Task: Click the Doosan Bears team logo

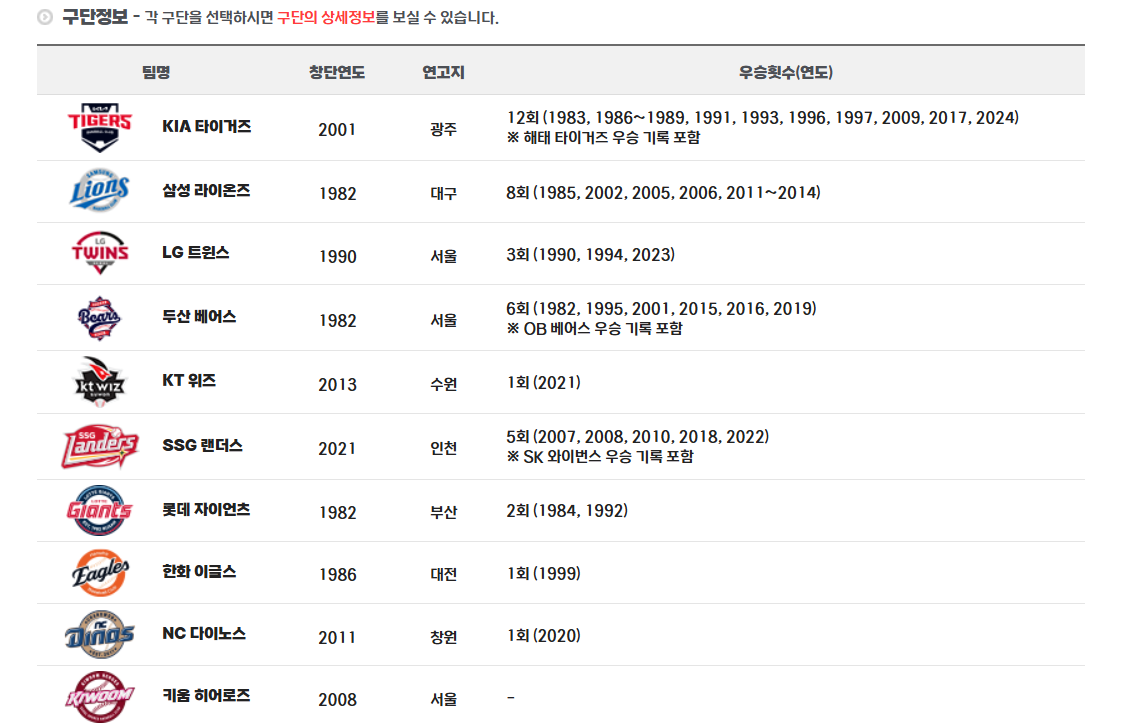Action: pyautogui.click(x=99, y=318)
